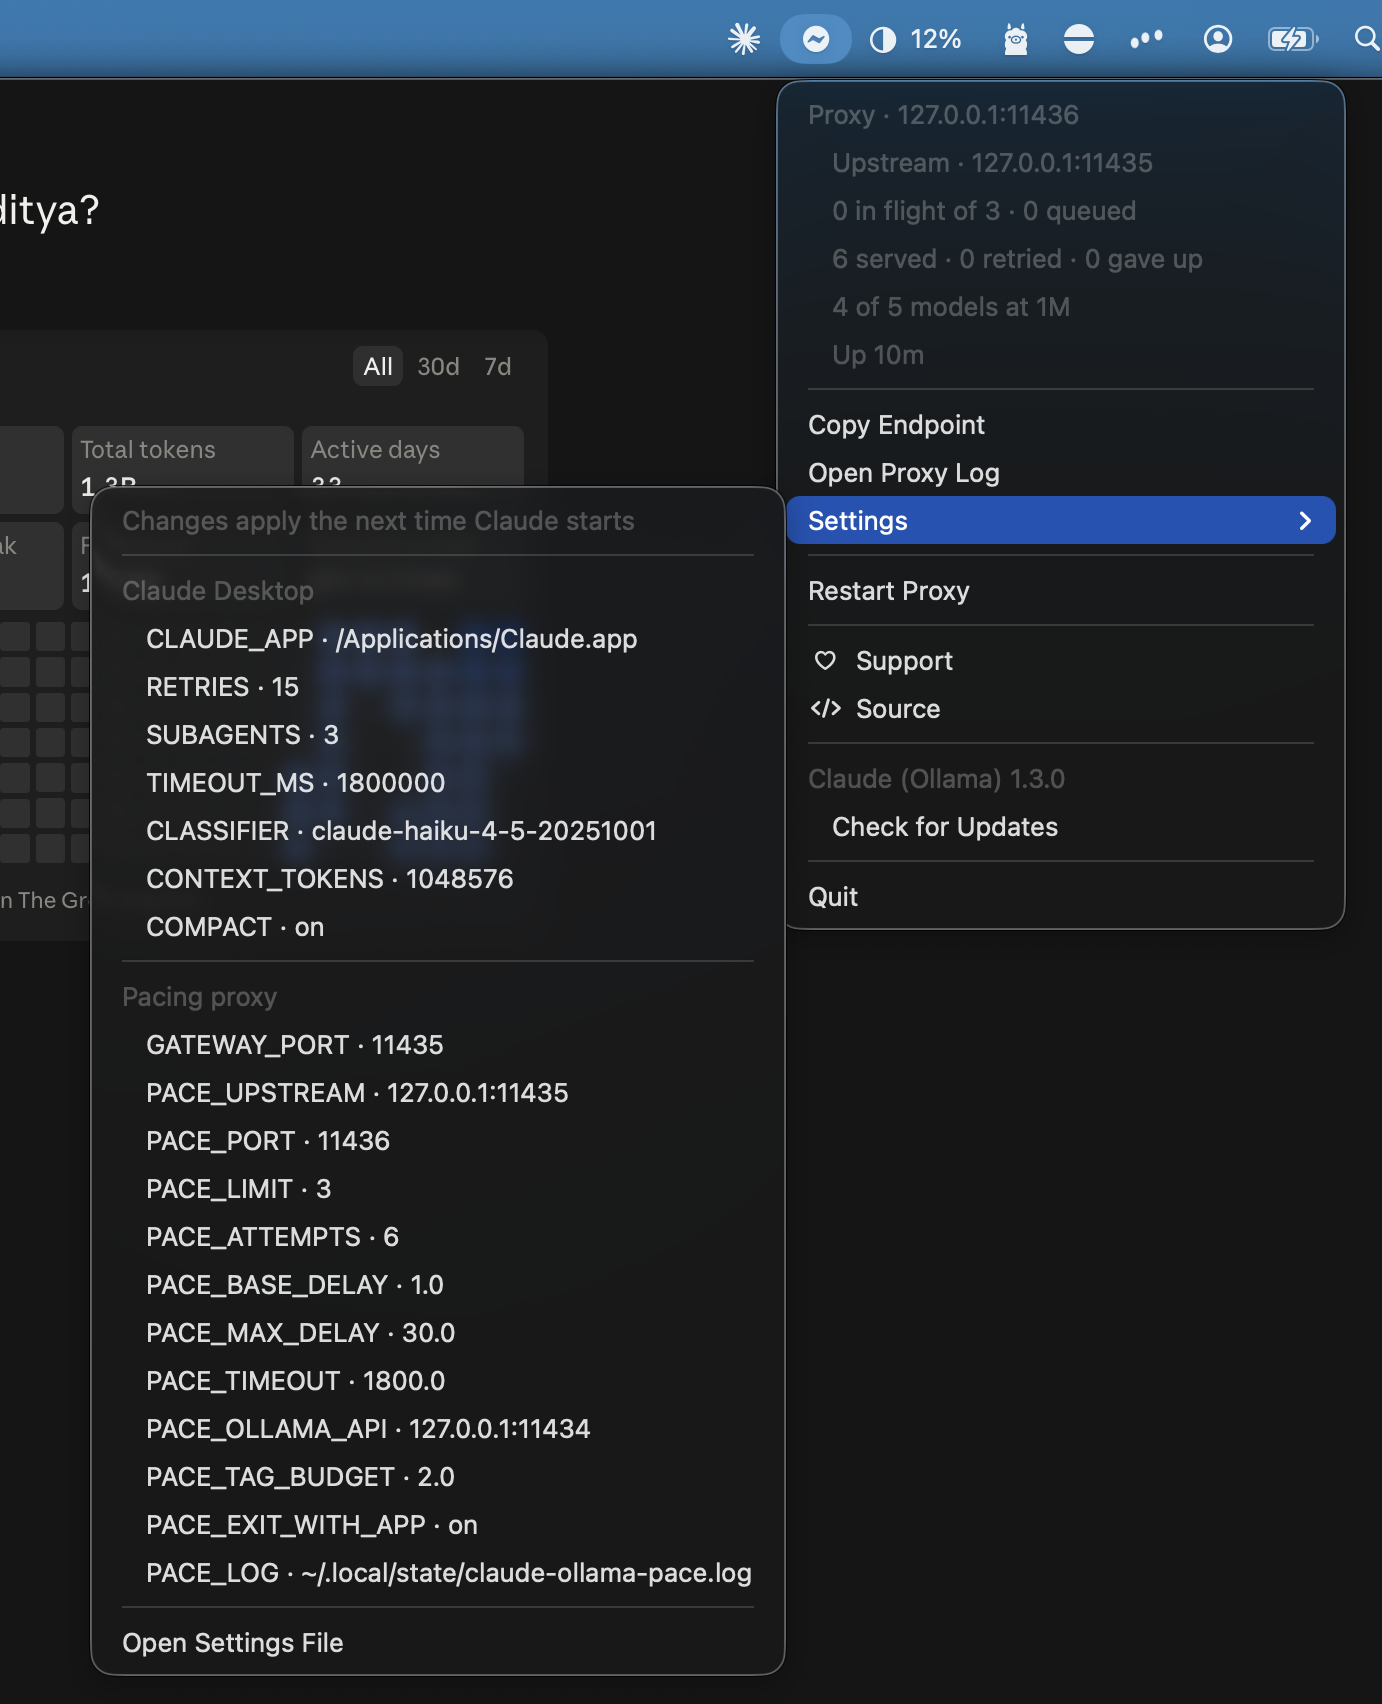Viewport: 1382px width, 1704px height.
Task: Select PACE_BASE_DELAY · 1.0 entry
Action: pyautogui.click(x=438, y=1284)
